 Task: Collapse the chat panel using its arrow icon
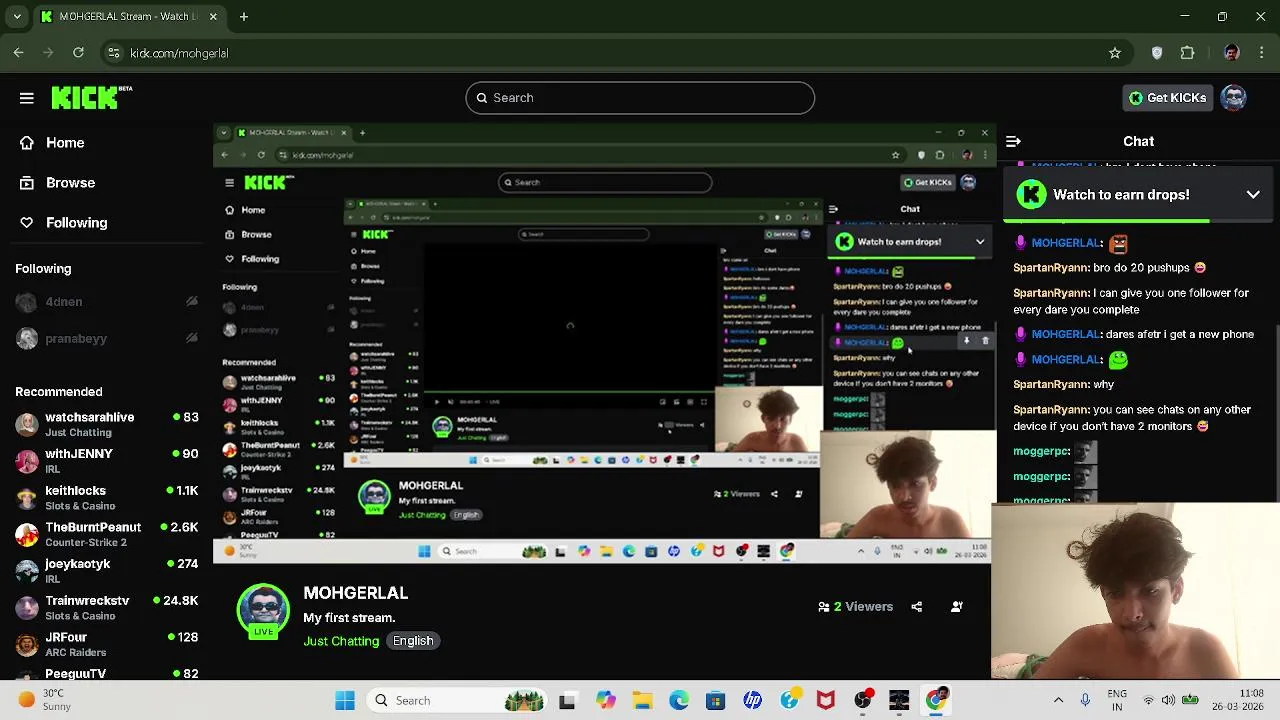point(1013,142)
